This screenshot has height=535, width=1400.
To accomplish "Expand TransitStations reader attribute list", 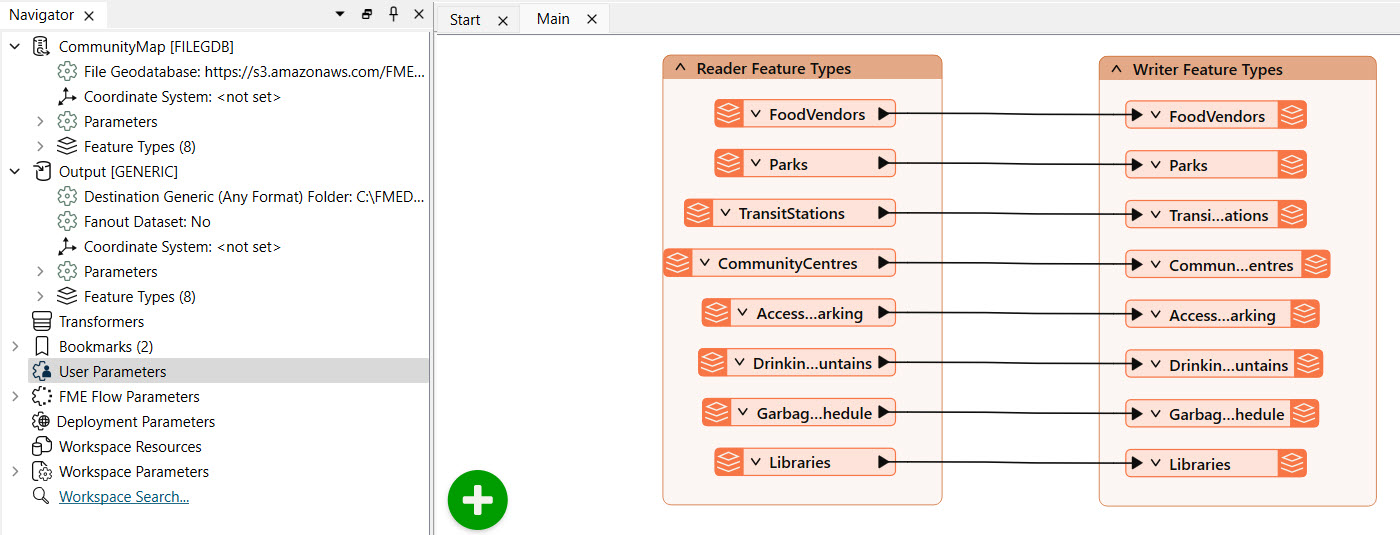I will pyautogui.click(x=725, y=213).
